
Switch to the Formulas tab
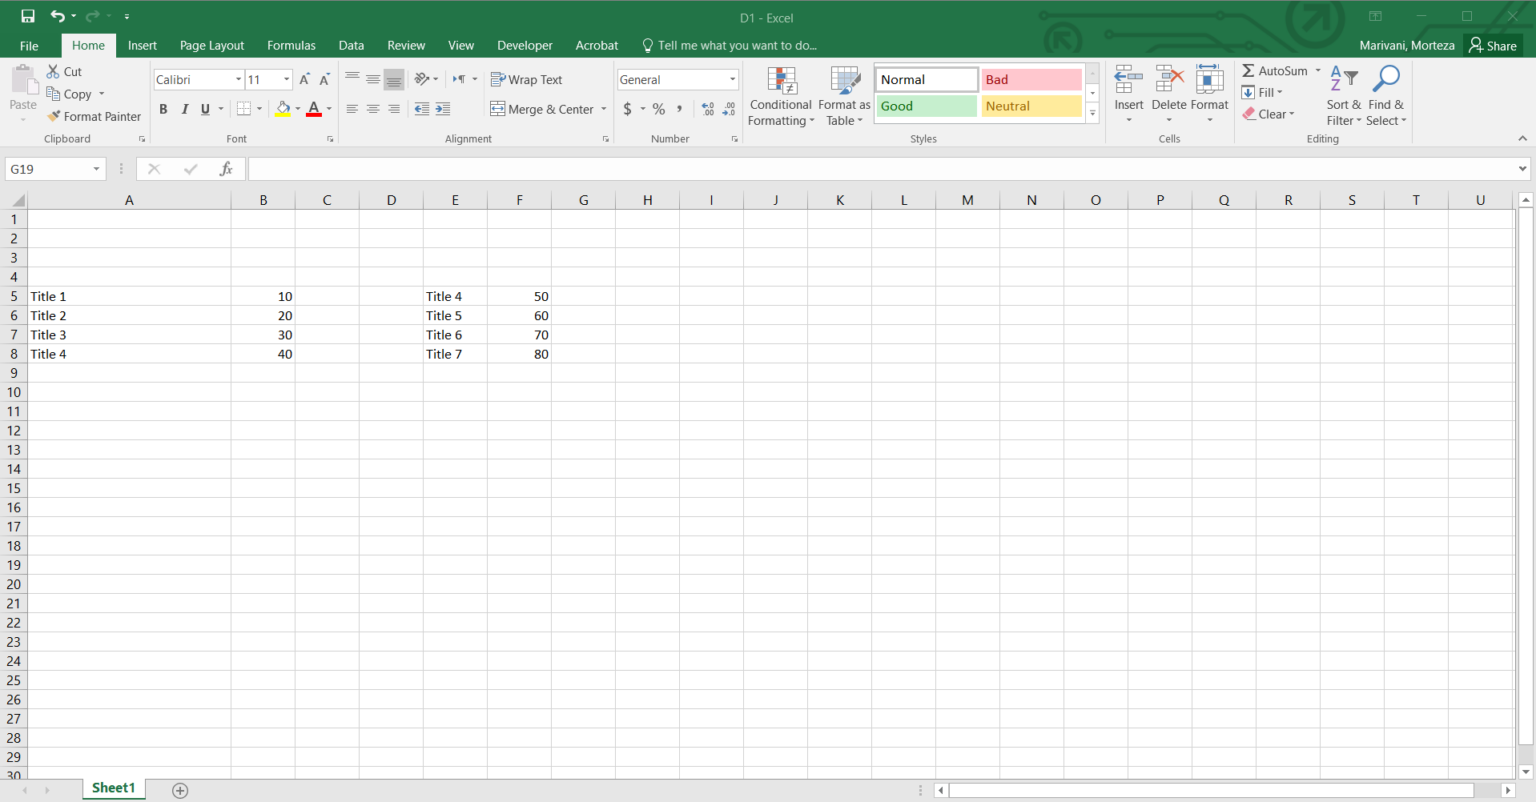point(291,45)
